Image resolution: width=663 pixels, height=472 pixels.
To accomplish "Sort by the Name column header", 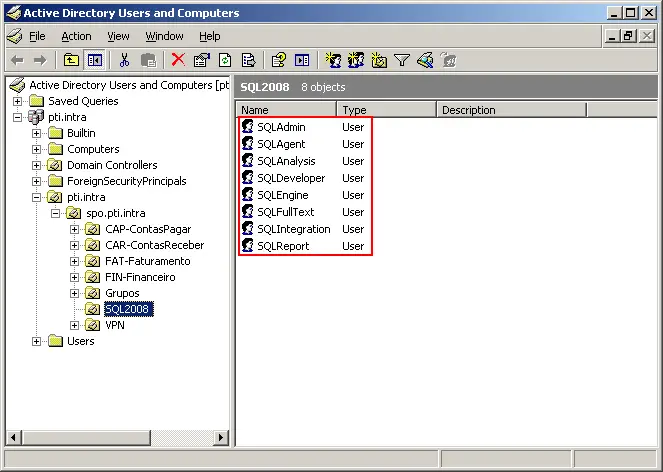I will click(286, 110).
